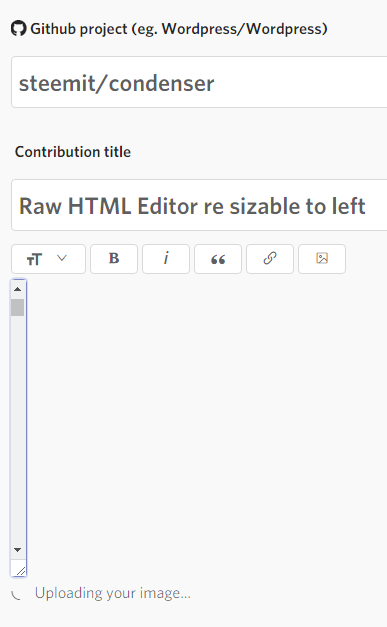Insert a blockquote using the quote icon
The height and width of the screenshot is (627, 387).
[218, 259]
